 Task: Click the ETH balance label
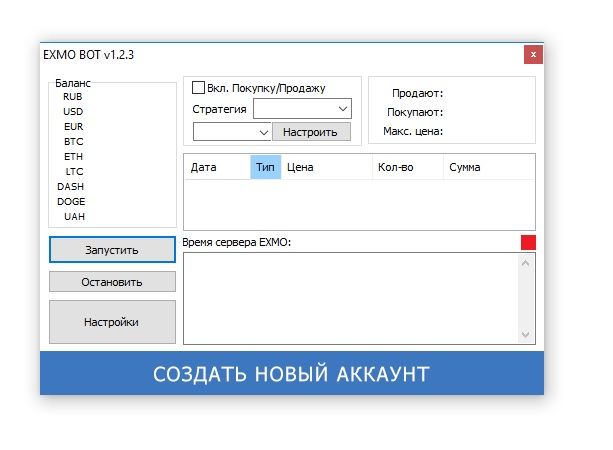(x=73, y=156)
